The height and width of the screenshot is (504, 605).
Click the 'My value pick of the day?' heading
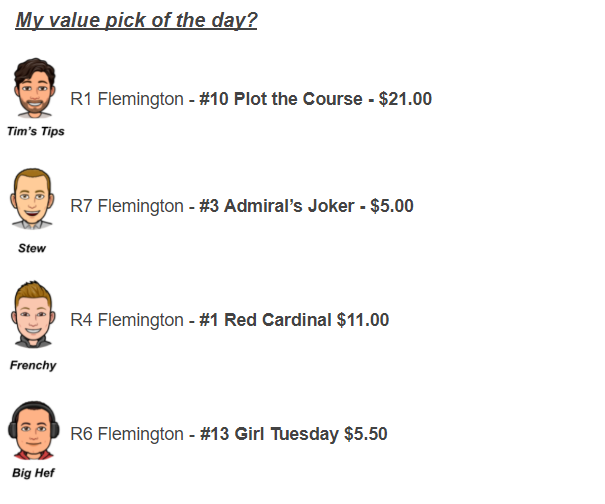136,20
